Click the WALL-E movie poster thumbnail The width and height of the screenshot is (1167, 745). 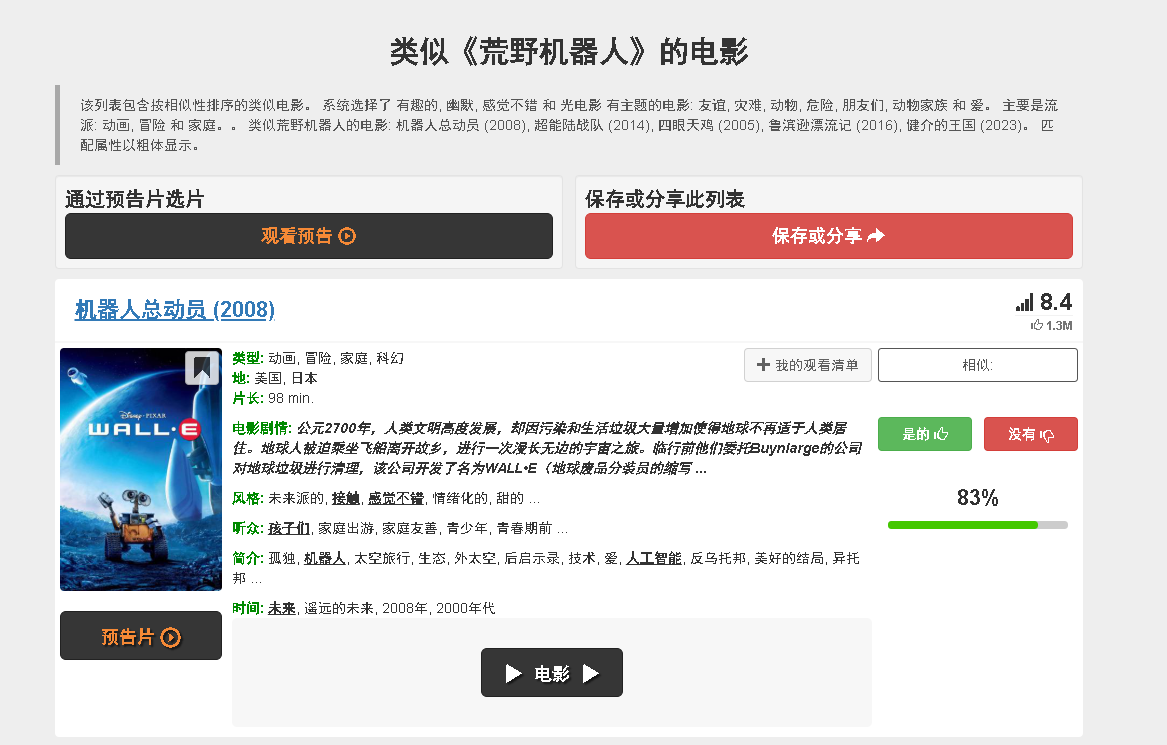tap(140, 470)
